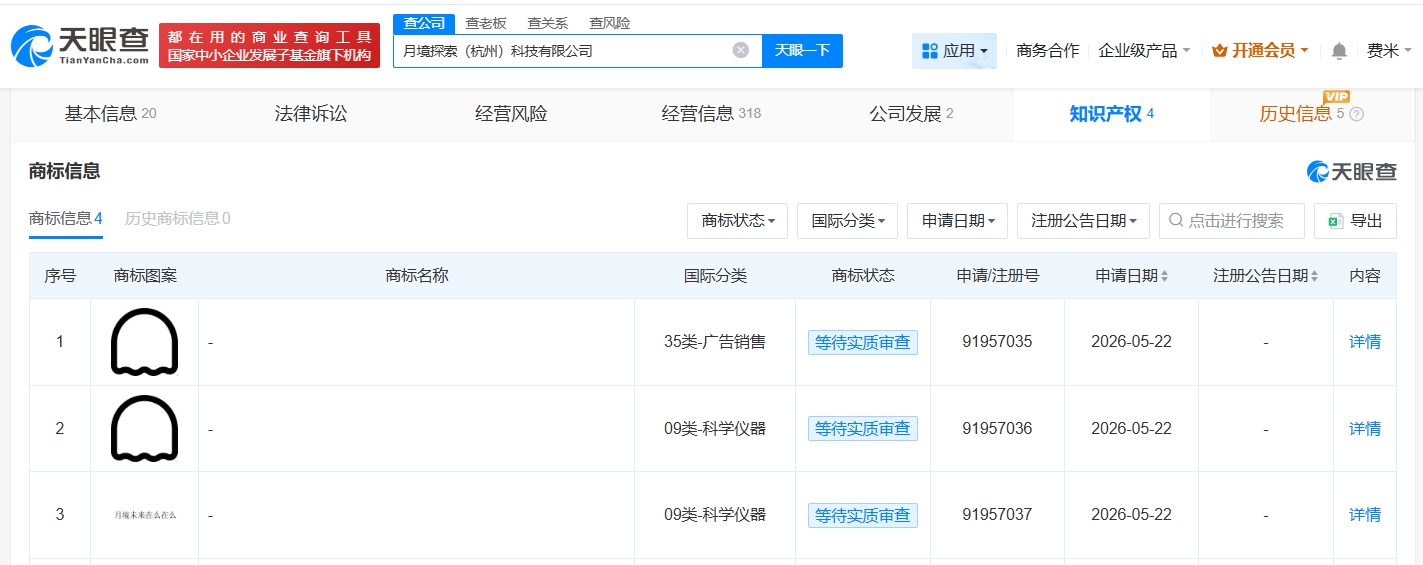Open the 经营信息 tab
Image resolution: width=1423 pixels, height=565 pixels.
click(x=711, y=114)
